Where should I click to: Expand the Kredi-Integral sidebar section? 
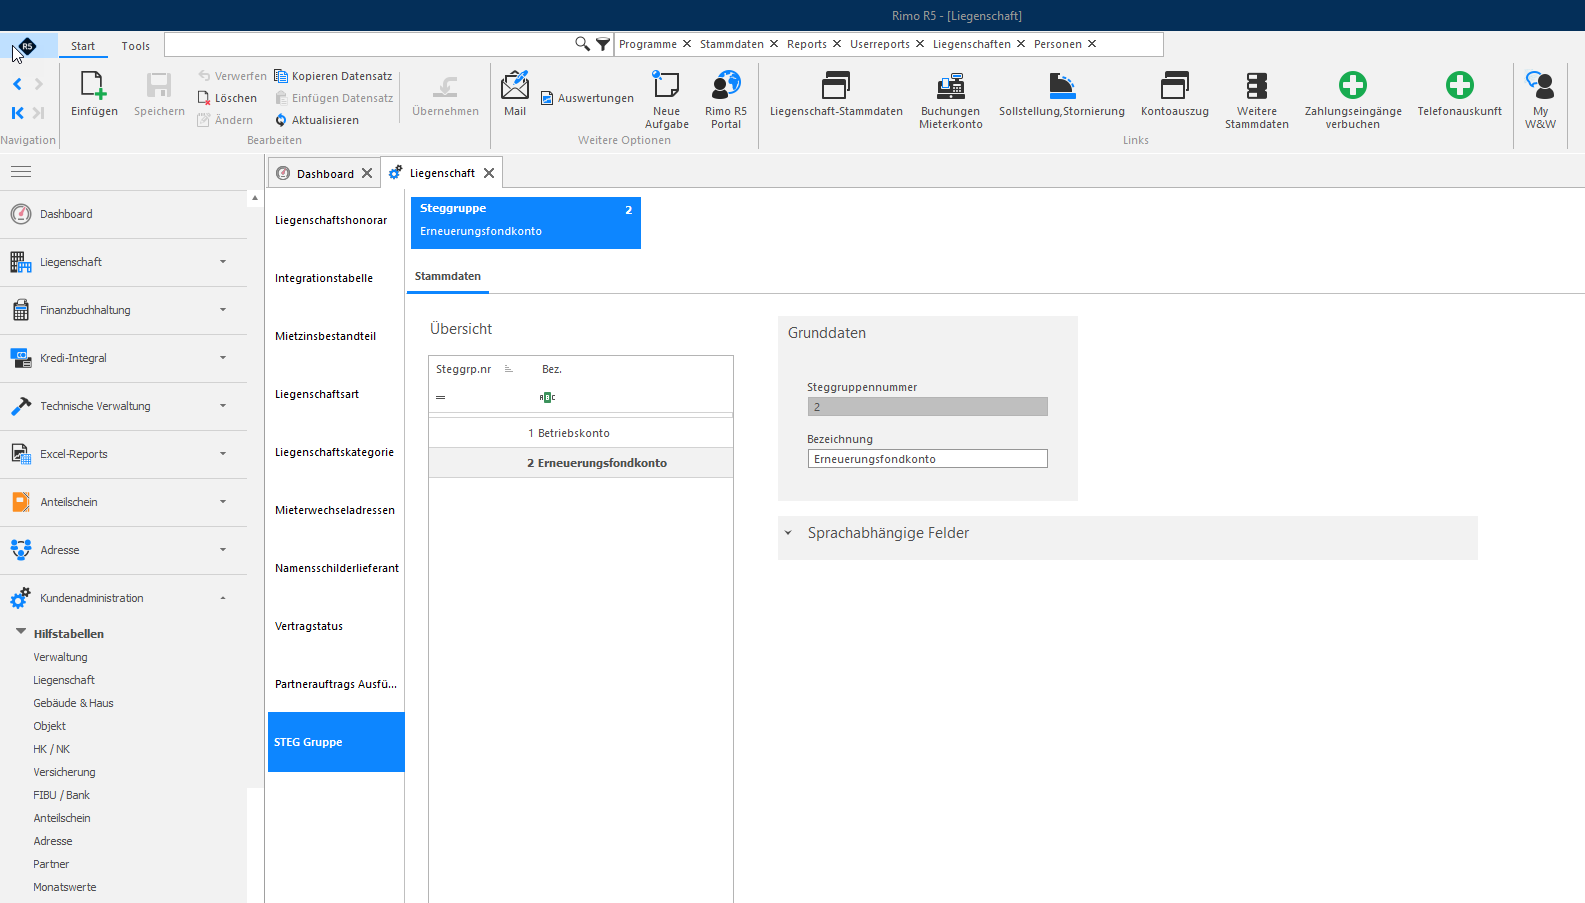pos(123,358)
